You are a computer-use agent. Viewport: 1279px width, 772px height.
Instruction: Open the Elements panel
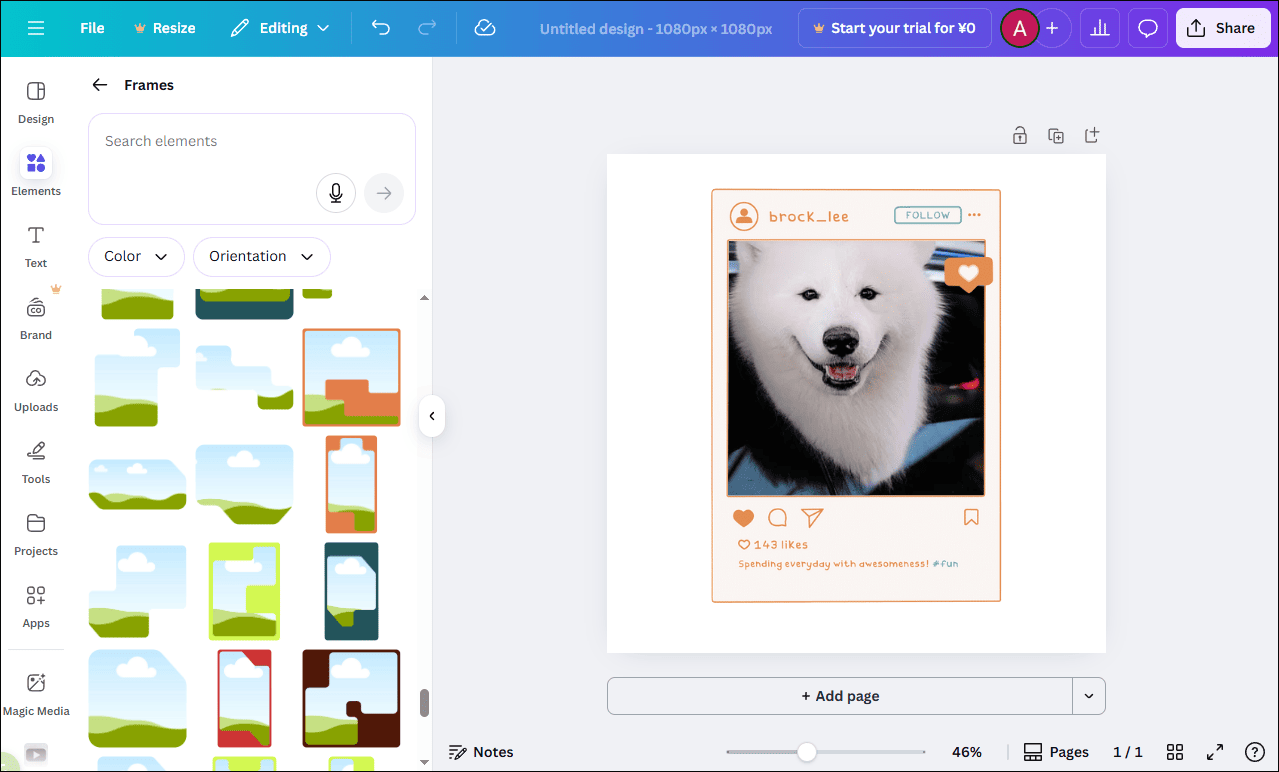coord(35,172)
